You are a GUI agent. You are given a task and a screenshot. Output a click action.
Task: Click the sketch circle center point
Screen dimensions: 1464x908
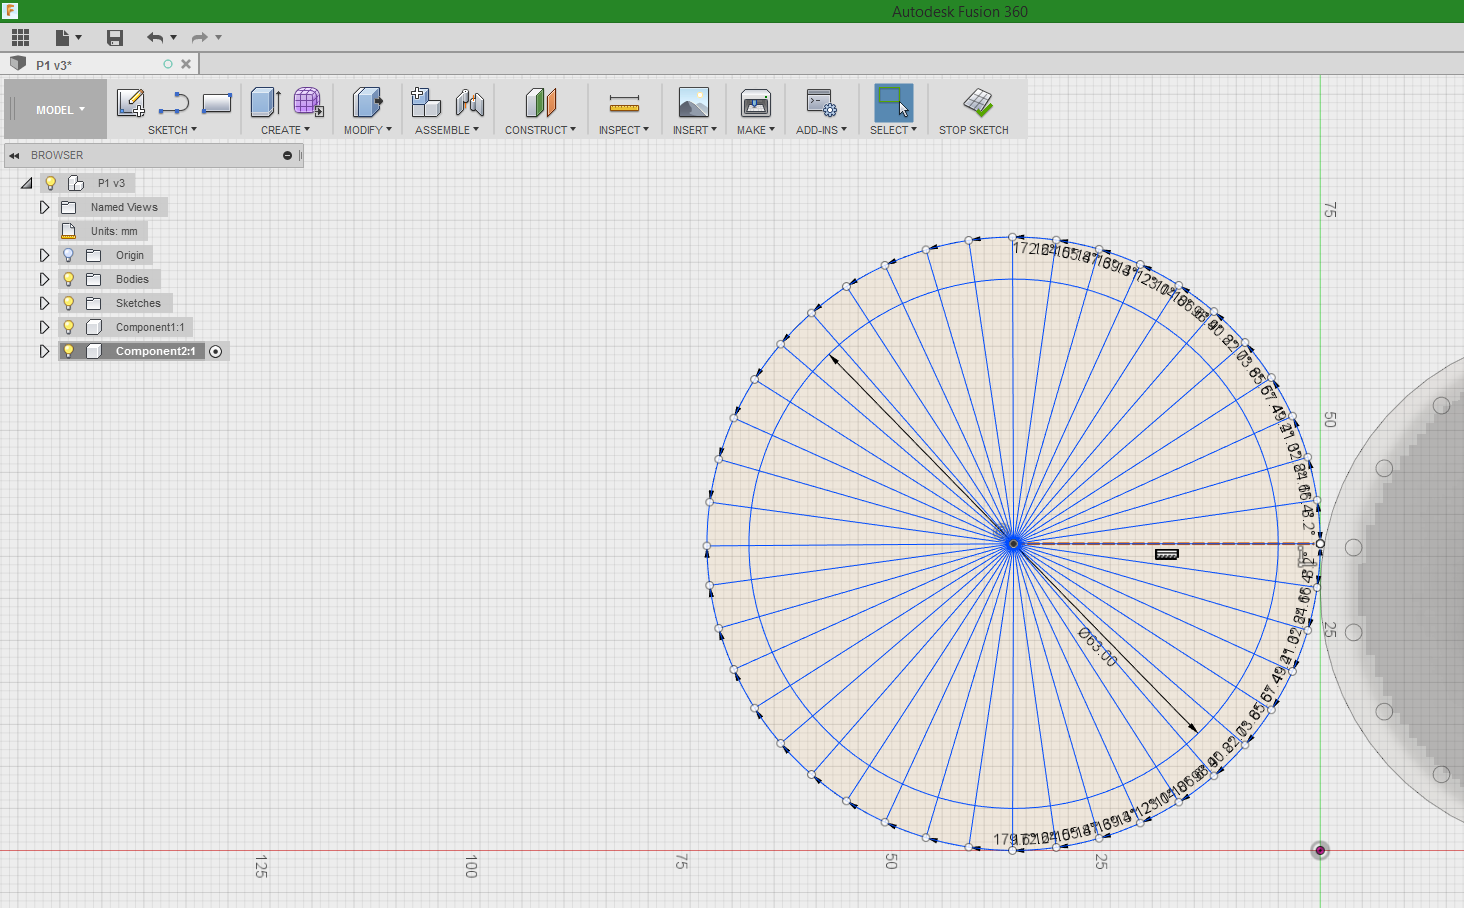[x=1013, y=543]
